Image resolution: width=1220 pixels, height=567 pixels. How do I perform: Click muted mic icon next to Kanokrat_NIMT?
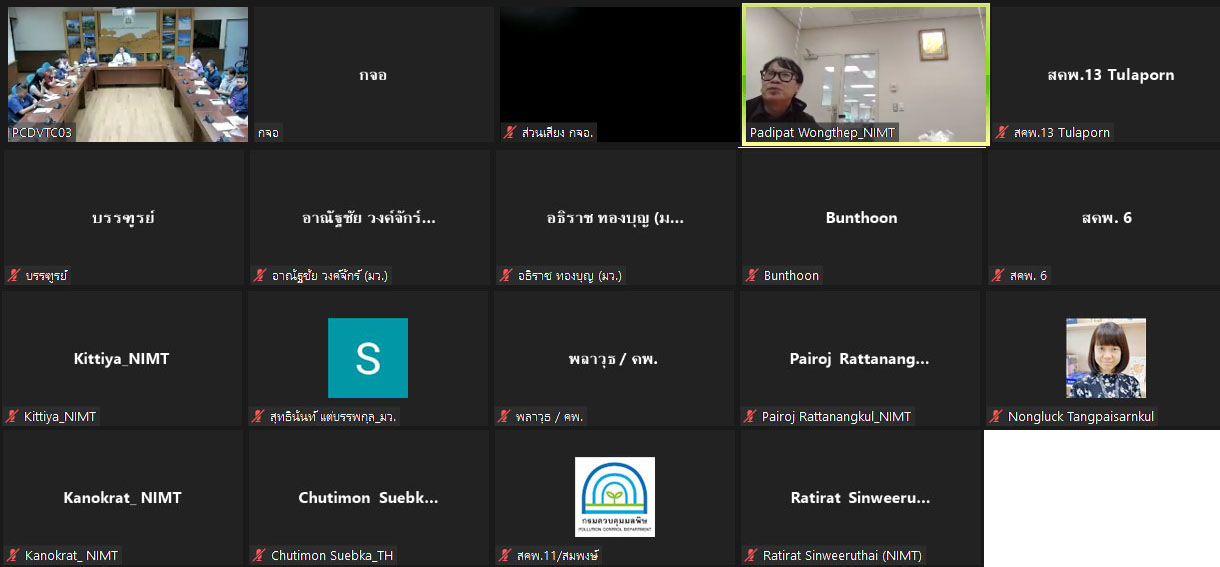[13, 556]
